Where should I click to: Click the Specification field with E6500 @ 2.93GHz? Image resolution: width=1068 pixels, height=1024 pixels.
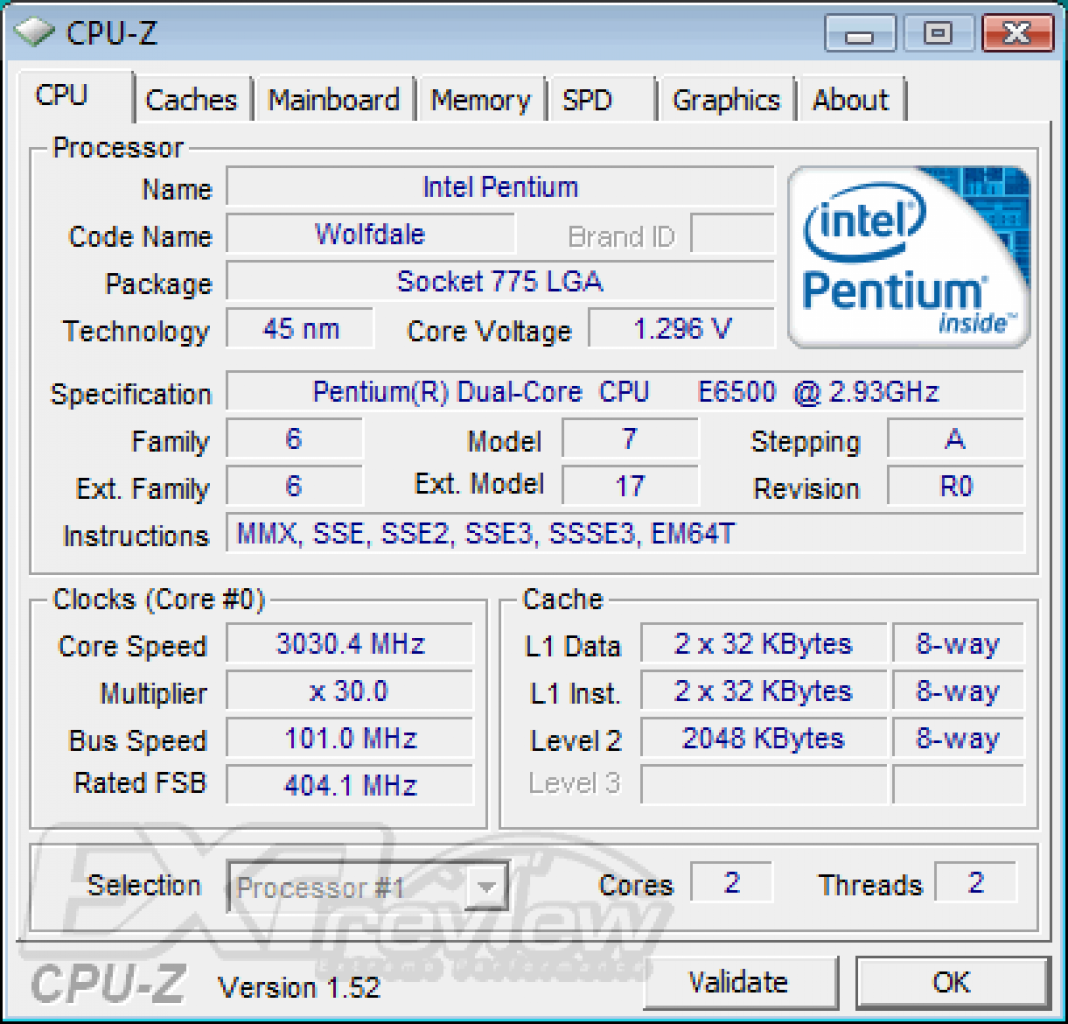point(625,392)
